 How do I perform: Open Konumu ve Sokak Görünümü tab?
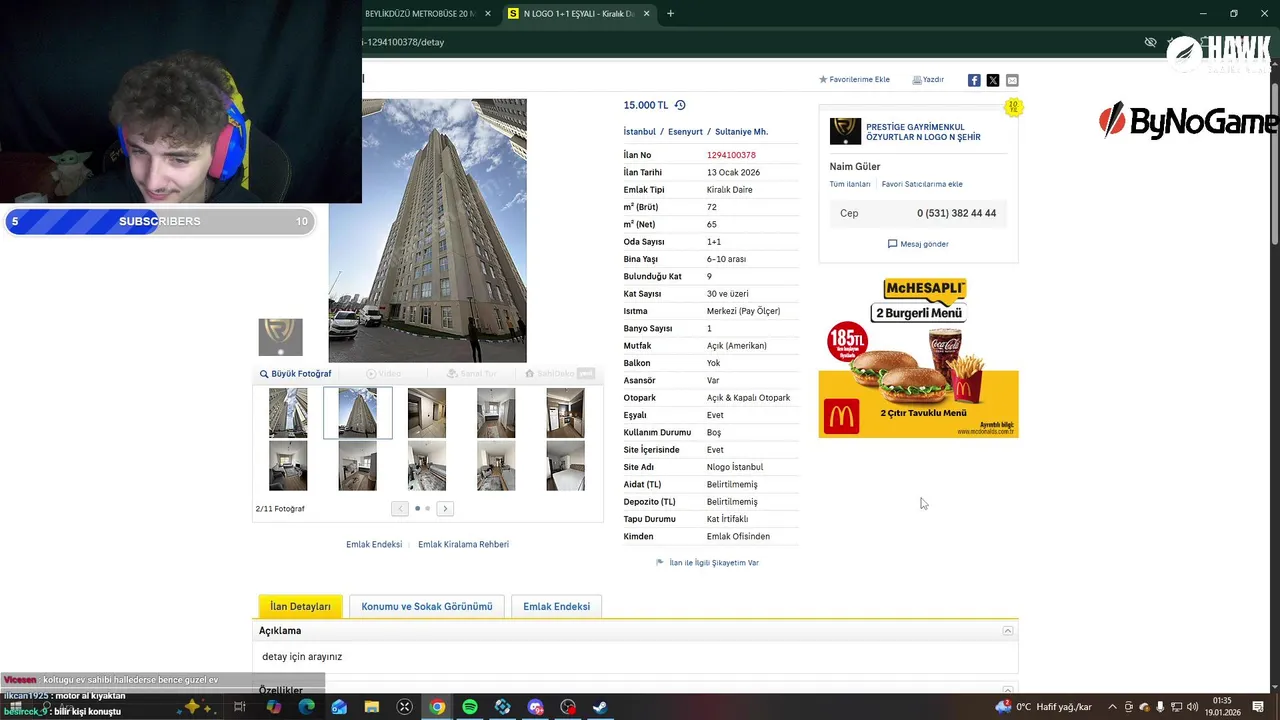click(427, 606)
